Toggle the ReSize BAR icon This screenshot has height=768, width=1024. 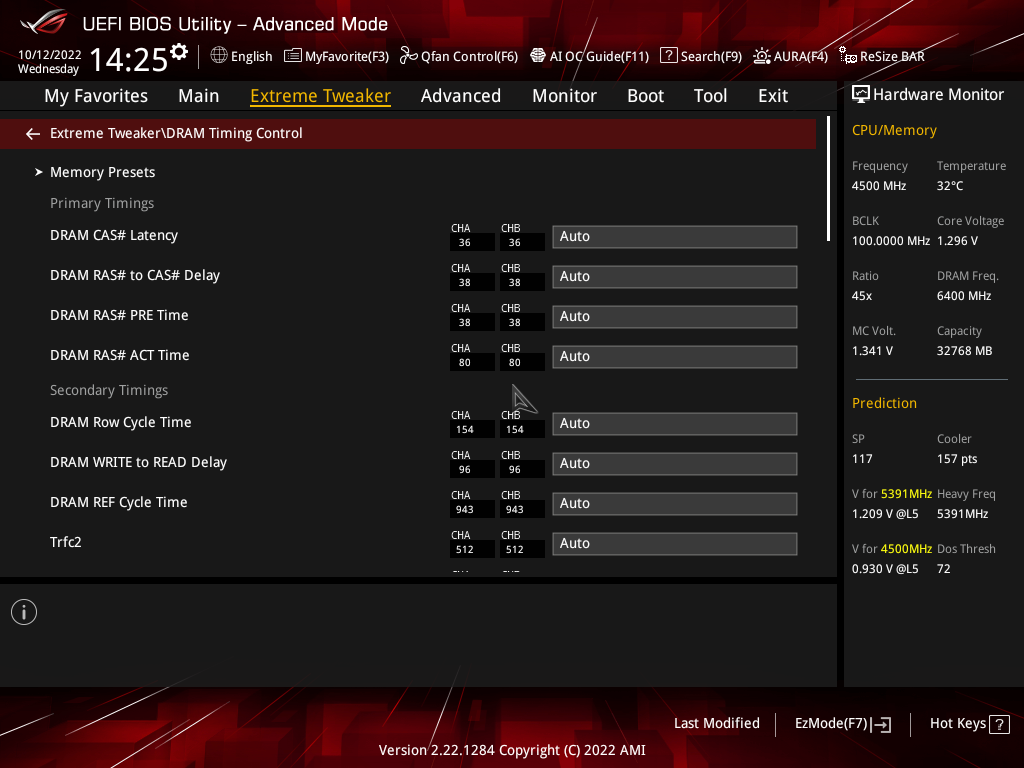point(848,56)
